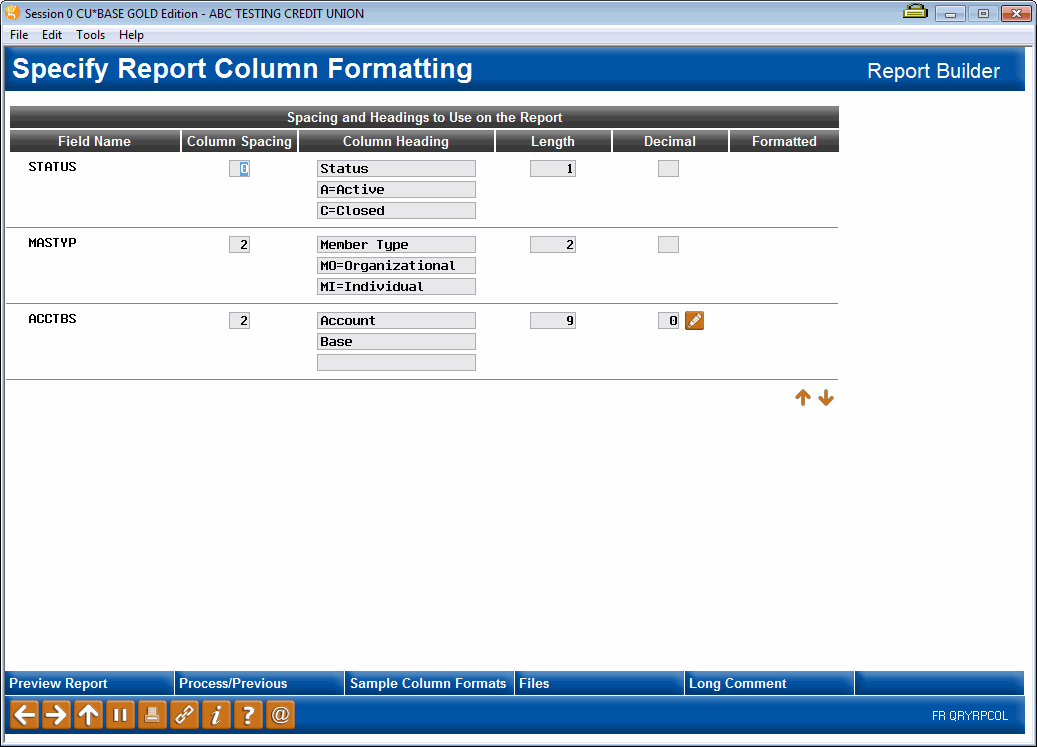Click the back arrow navigation icon
This screenshot has width=1037, height=747.
click(x=24, y=715)
